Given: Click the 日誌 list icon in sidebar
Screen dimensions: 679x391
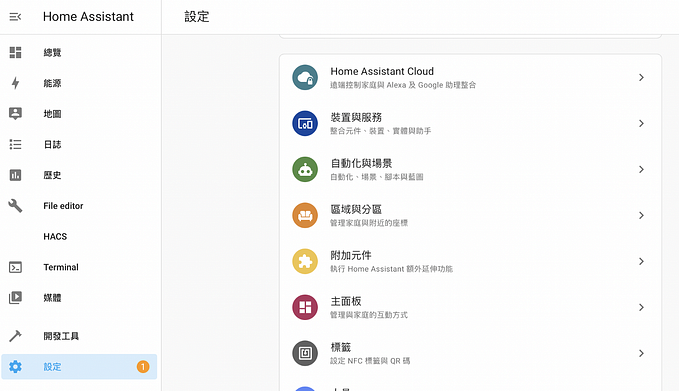Looking at the screenshot, I should (x=15, y=144).
